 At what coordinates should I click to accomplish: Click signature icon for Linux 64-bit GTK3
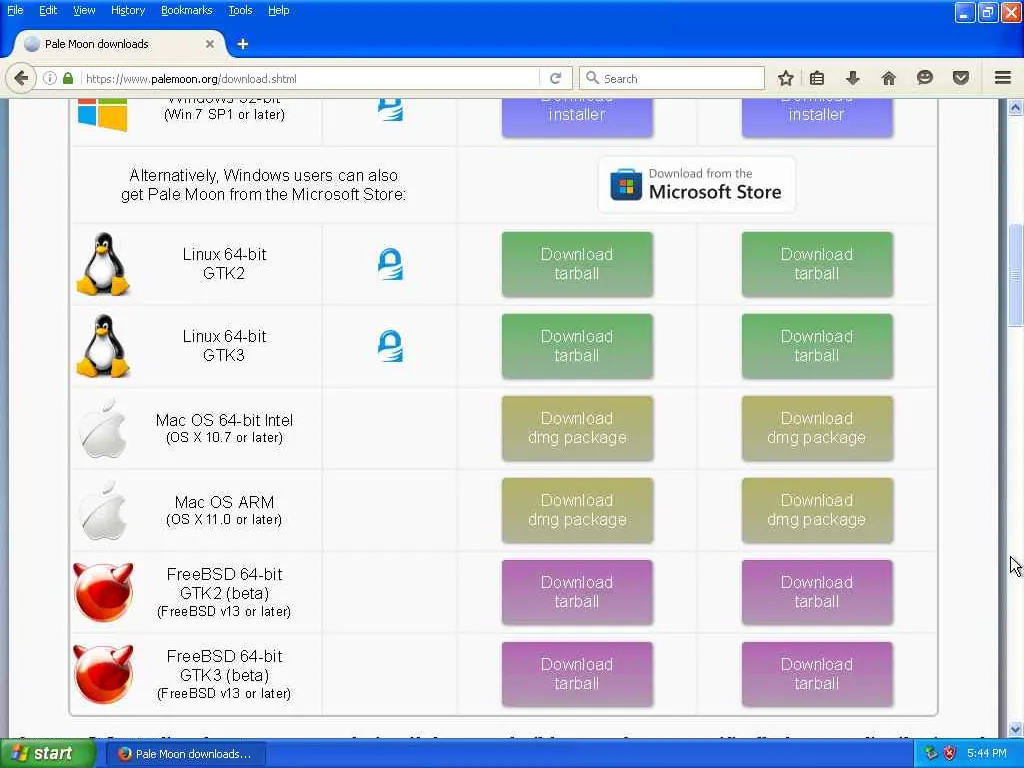pyautogui.click(x=391, y=346)
